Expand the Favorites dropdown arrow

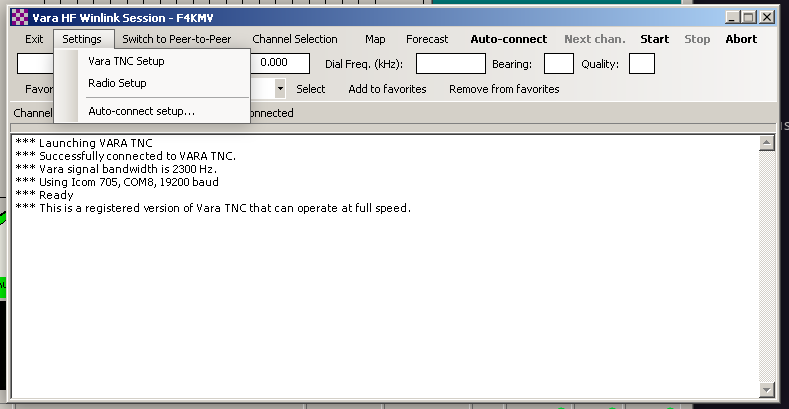pos(279,89)
